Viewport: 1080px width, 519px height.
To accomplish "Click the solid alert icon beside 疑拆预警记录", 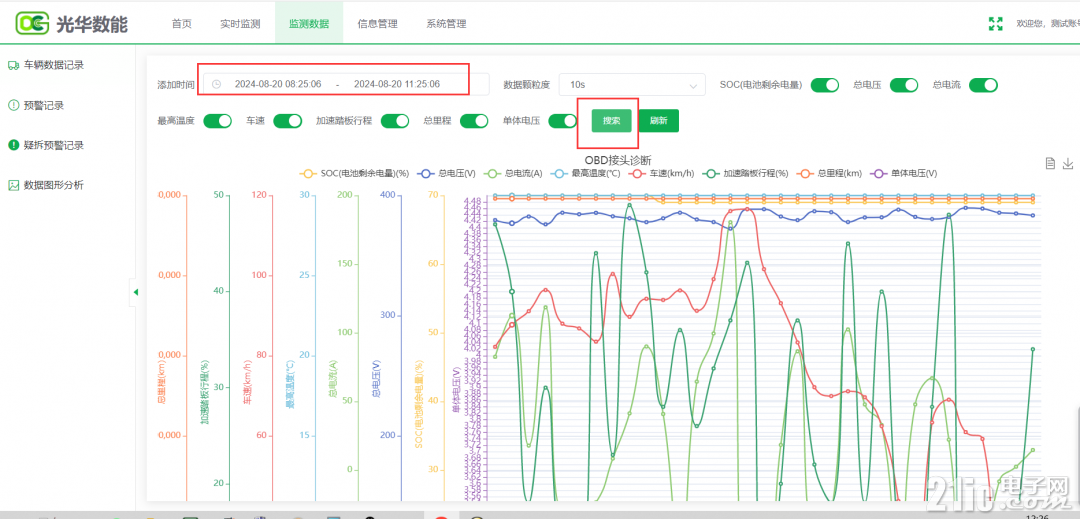I will 13,145.
